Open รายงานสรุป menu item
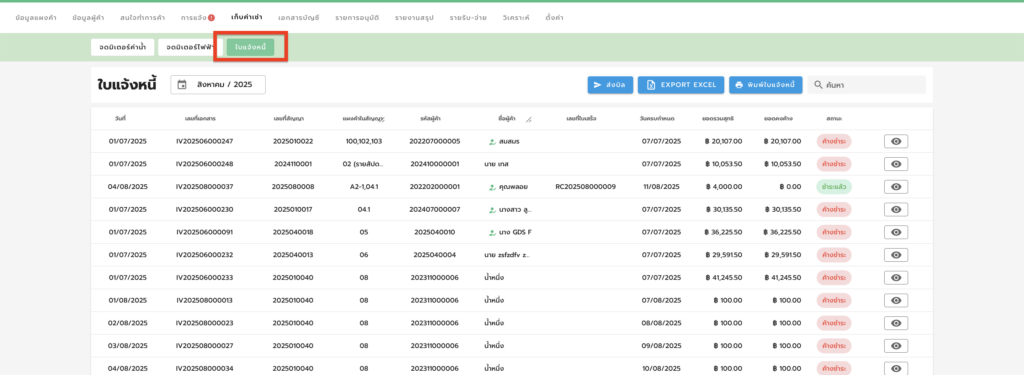1024x375 pixels. pos(414,18)
